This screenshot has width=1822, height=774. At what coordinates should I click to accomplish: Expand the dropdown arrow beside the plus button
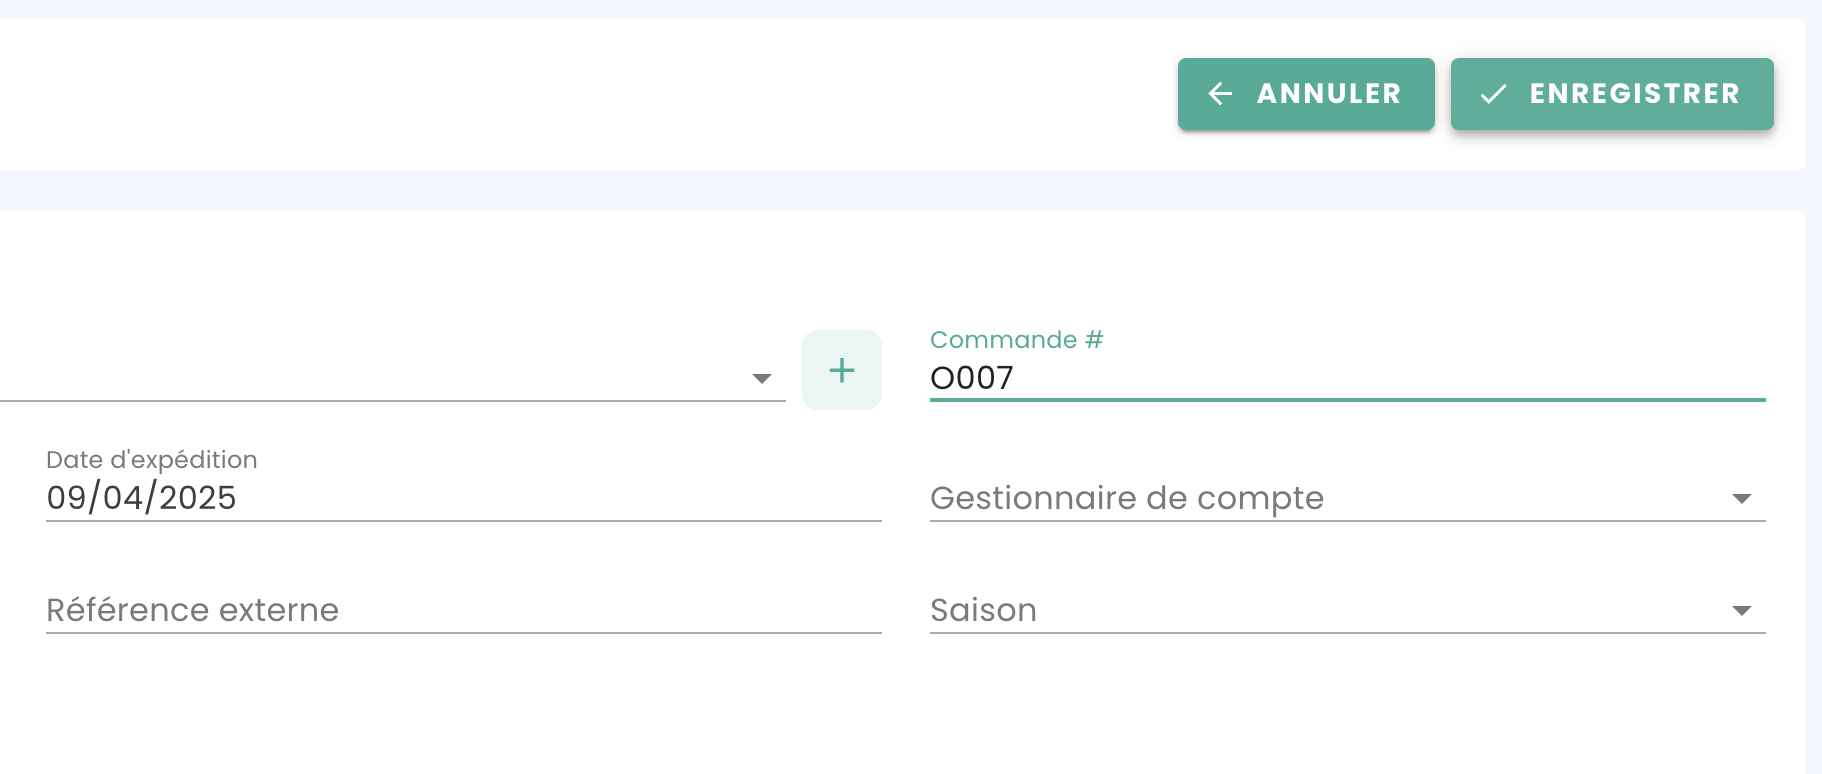tap(762, 378)
